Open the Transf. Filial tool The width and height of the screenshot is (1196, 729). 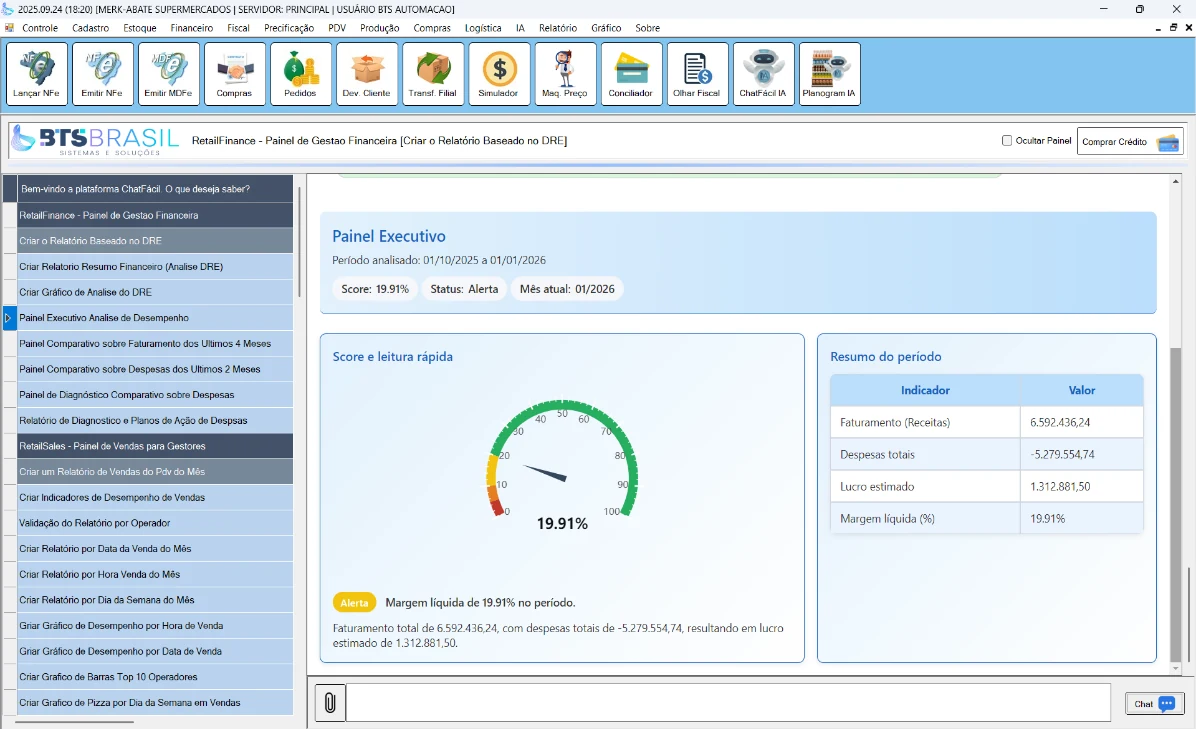pos(433,73)
